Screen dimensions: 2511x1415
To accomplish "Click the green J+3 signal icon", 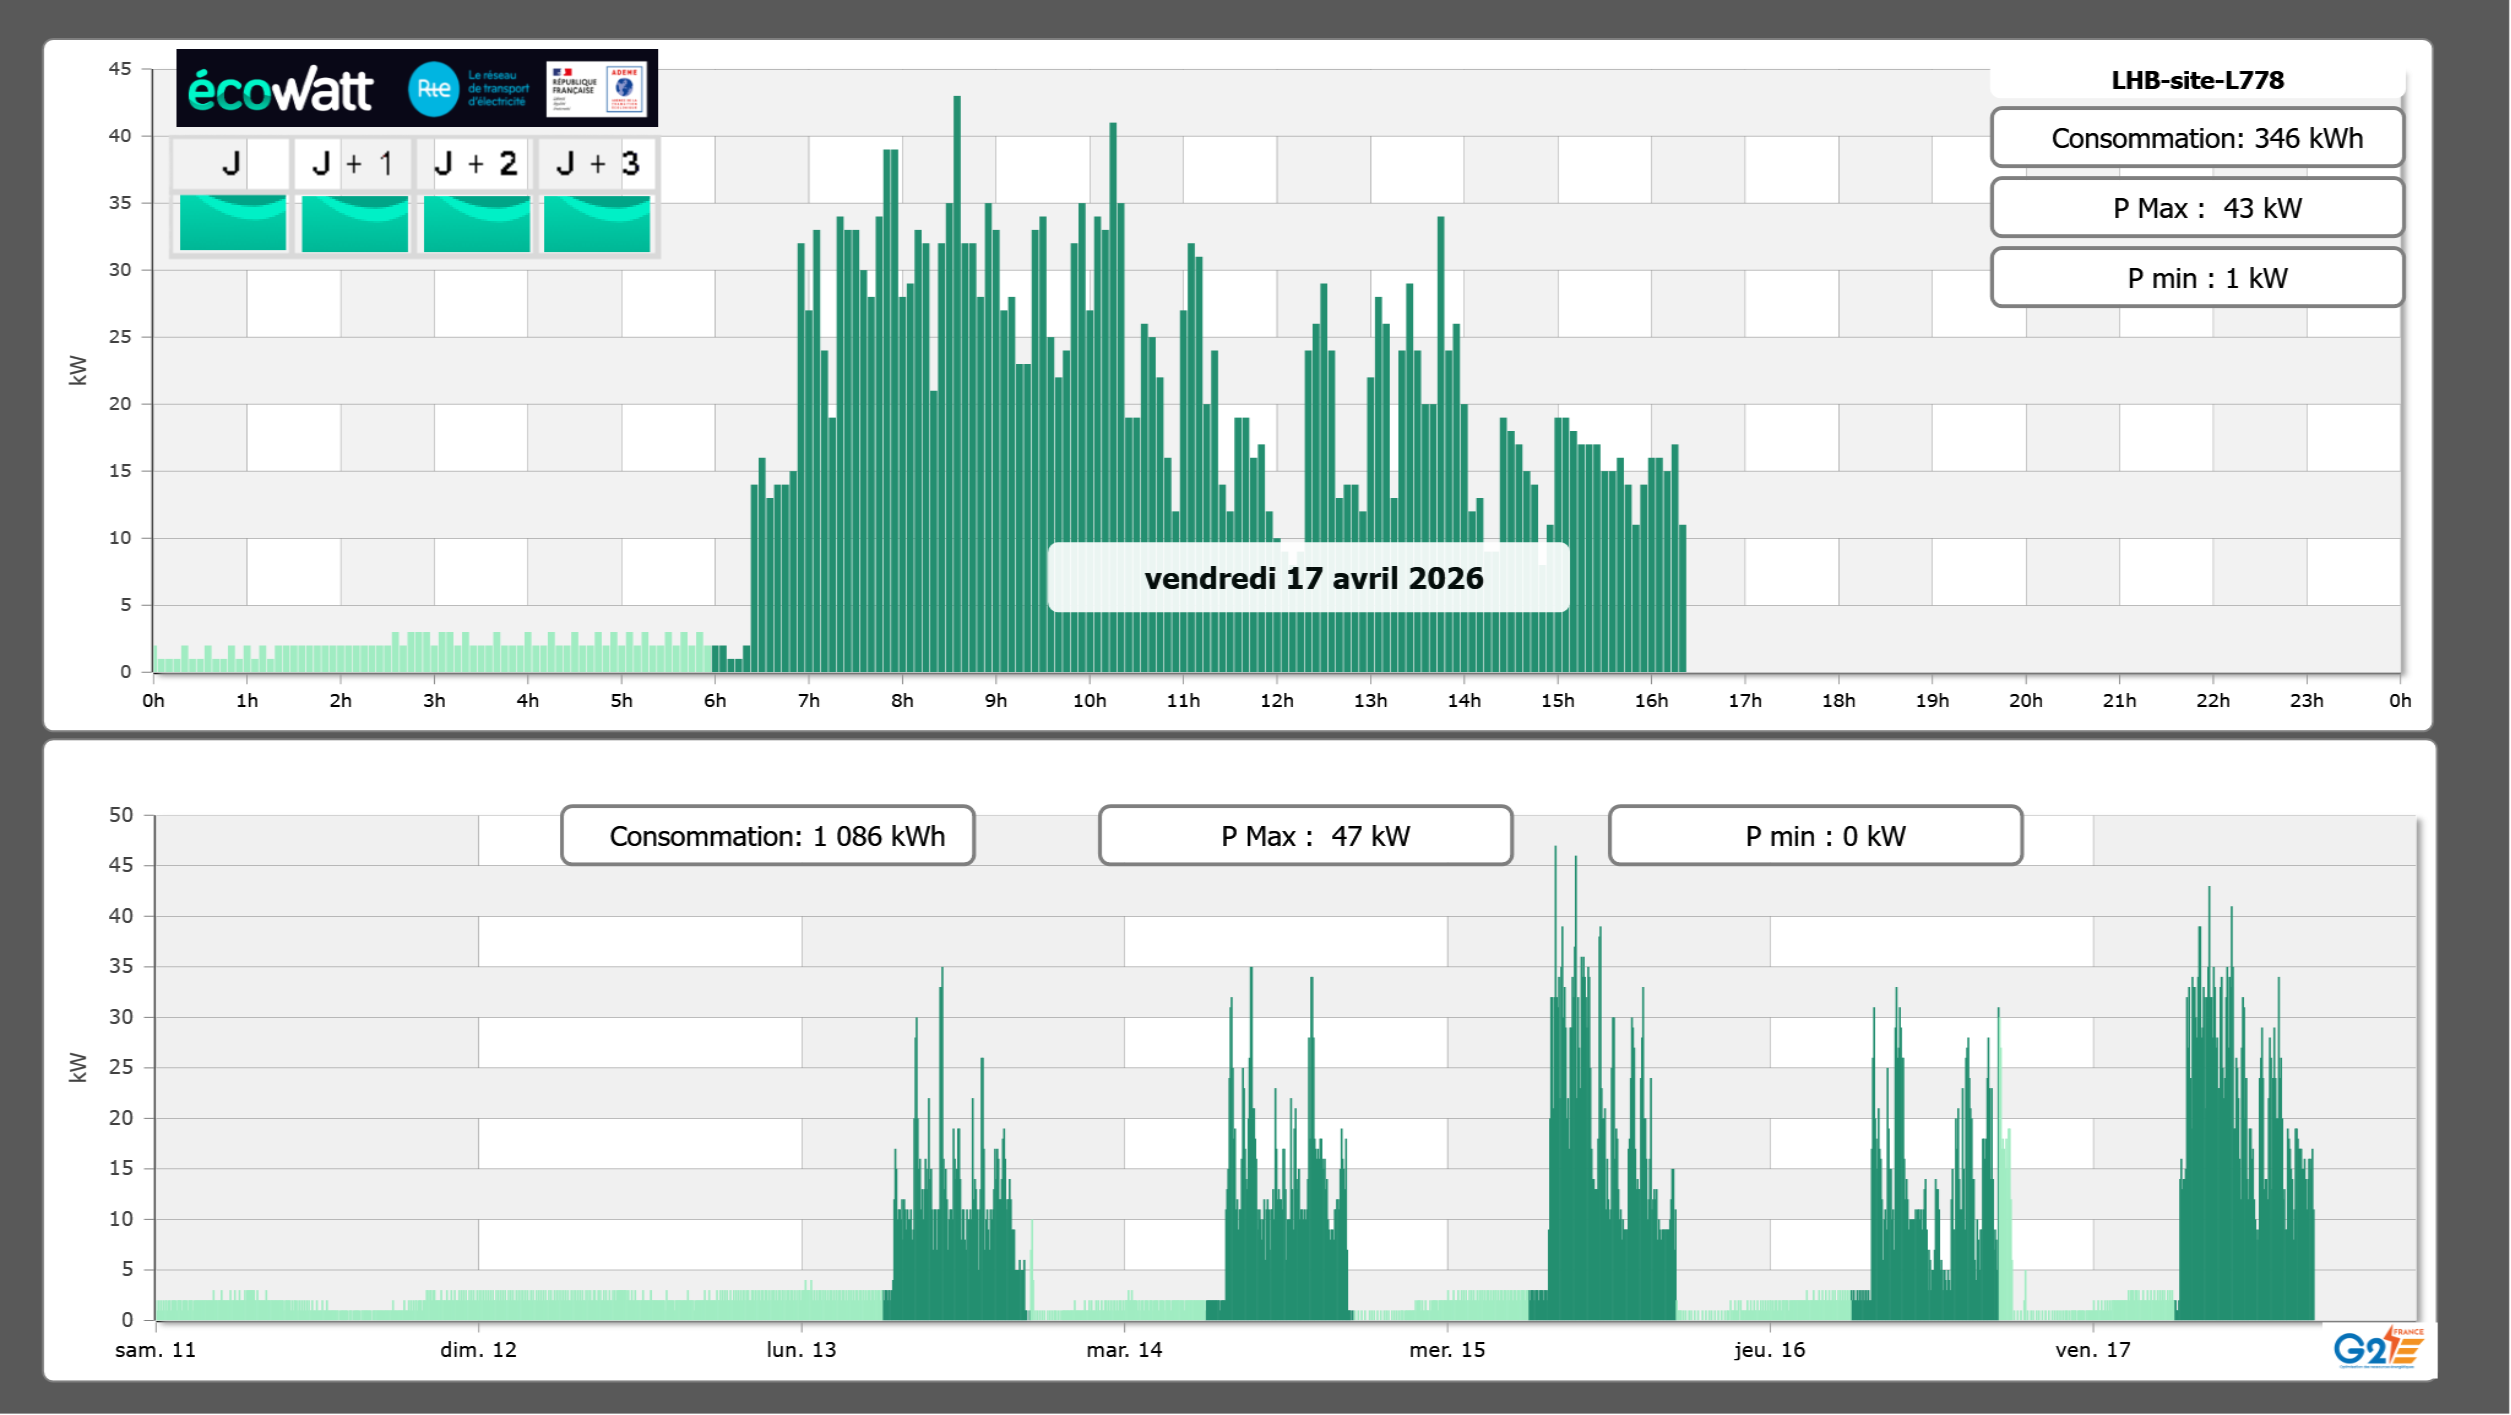I will [597, 223].
